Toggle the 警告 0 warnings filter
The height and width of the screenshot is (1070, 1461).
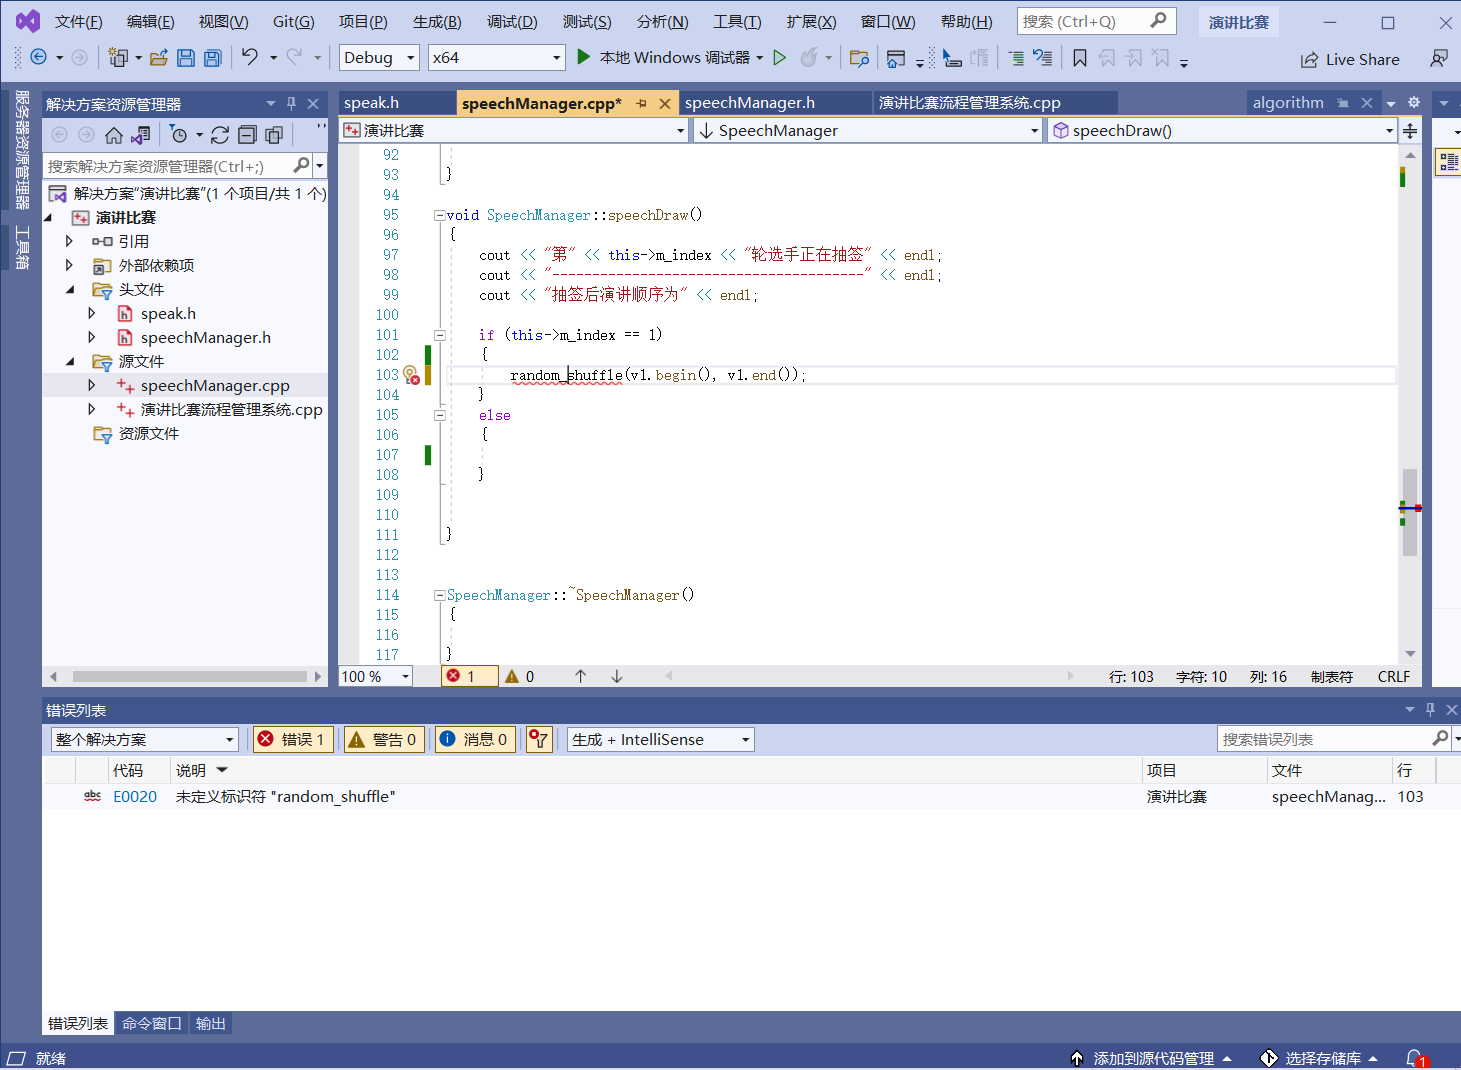point(382,739)
